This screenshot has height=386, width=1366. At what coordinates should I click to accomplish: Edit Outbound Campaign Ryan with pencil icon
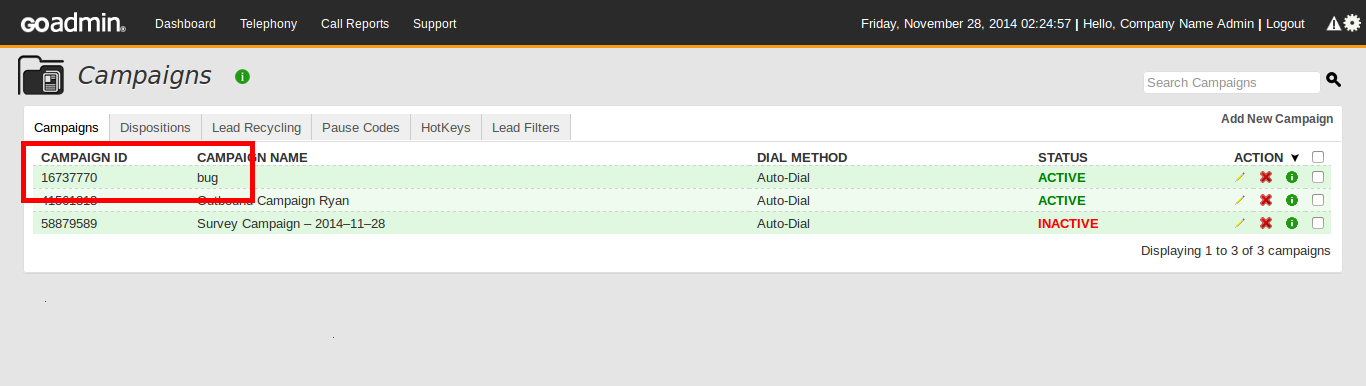pos(1240,200)
